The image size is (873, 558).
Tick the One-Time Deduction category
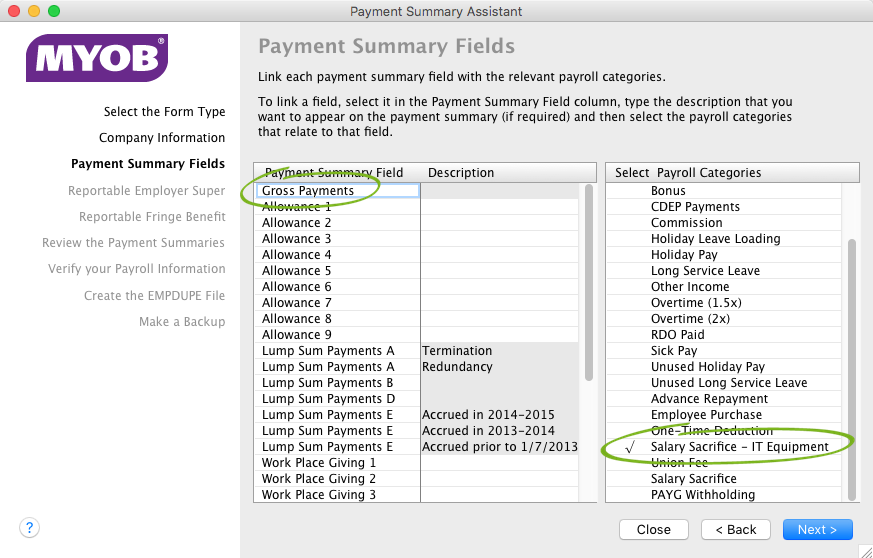(x=724, y=430)
